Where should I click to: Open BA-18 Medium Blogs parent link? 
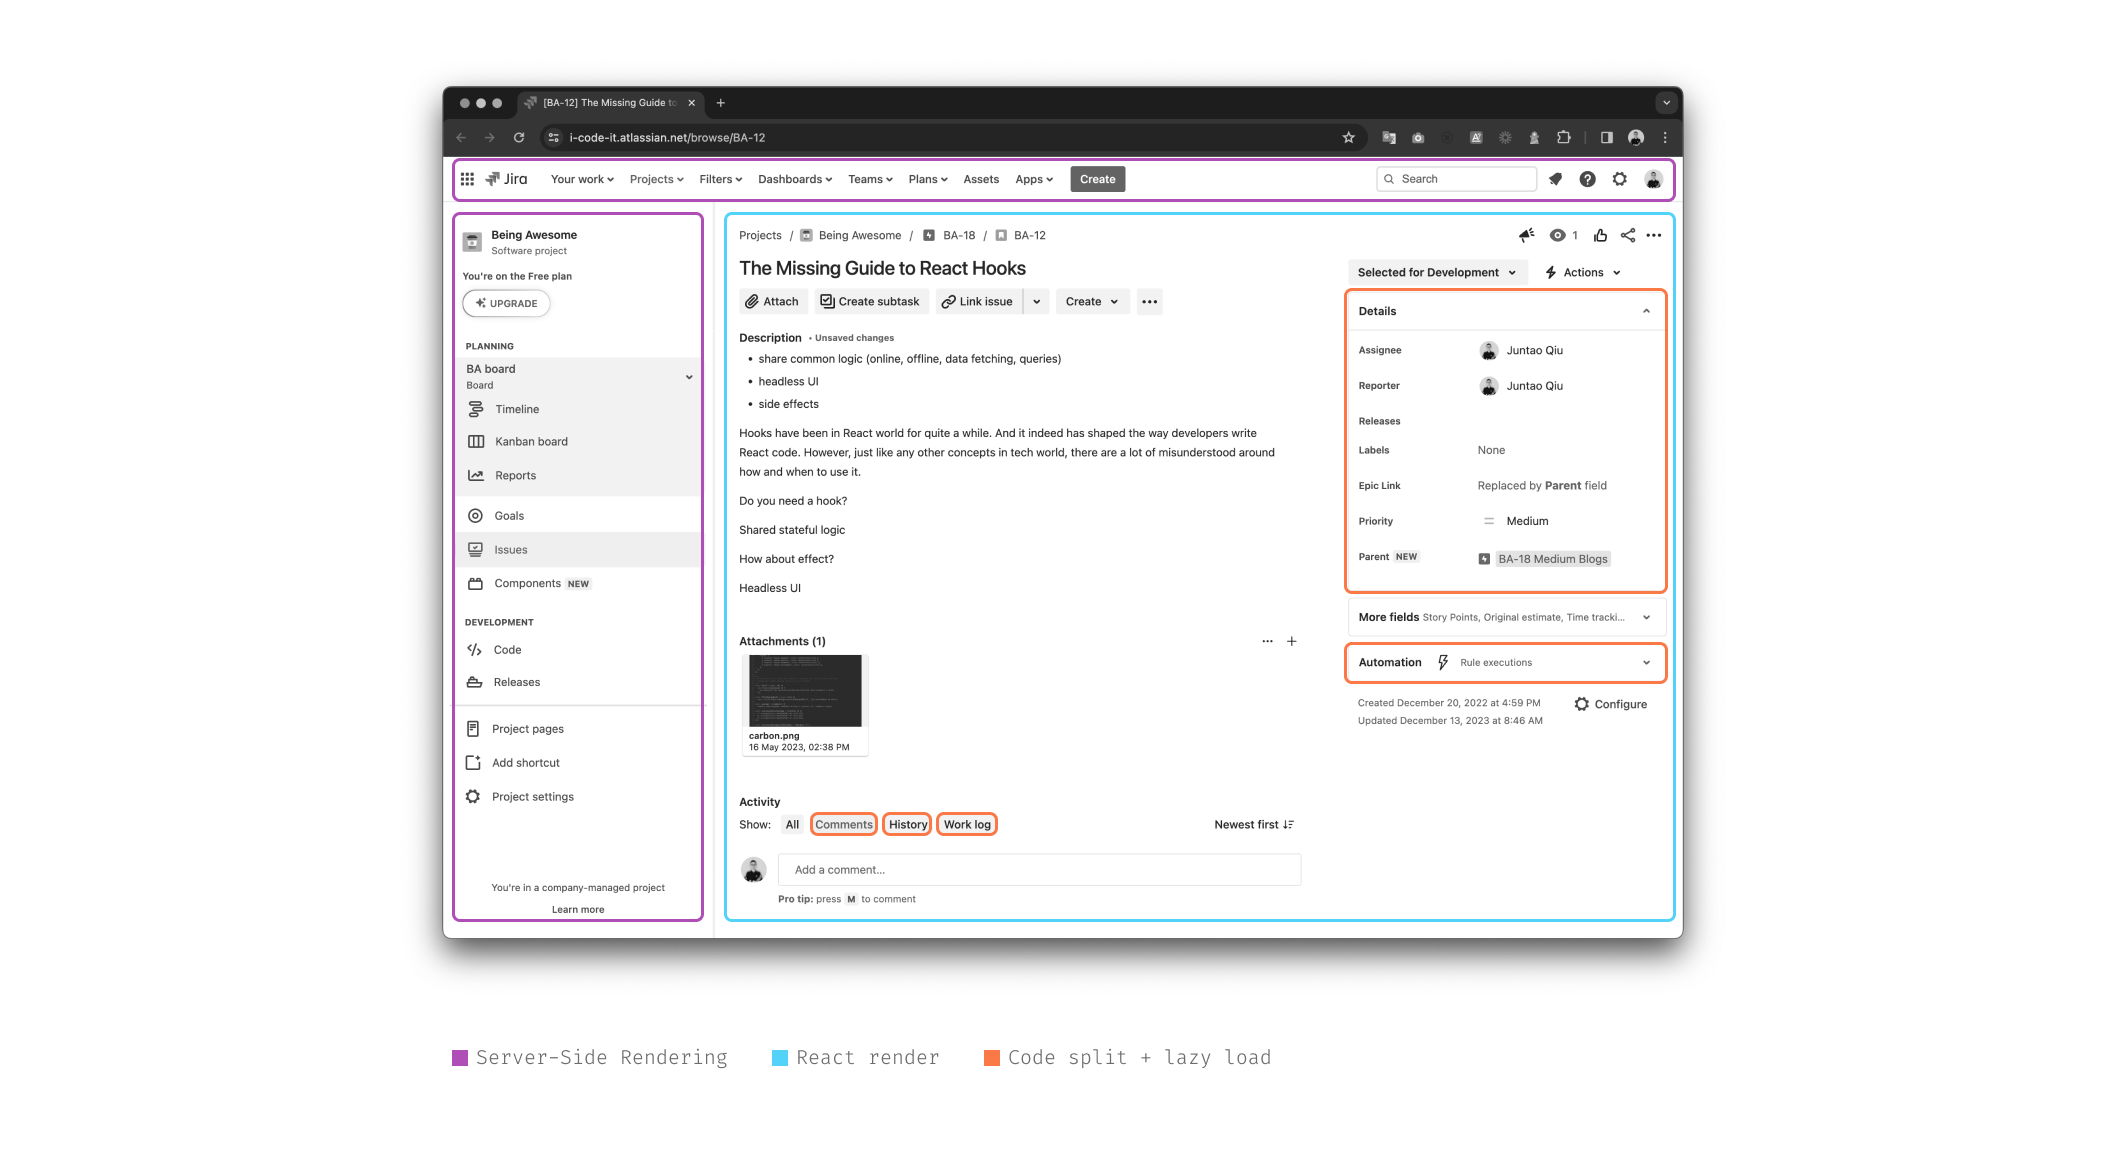tap(1552, 559)
